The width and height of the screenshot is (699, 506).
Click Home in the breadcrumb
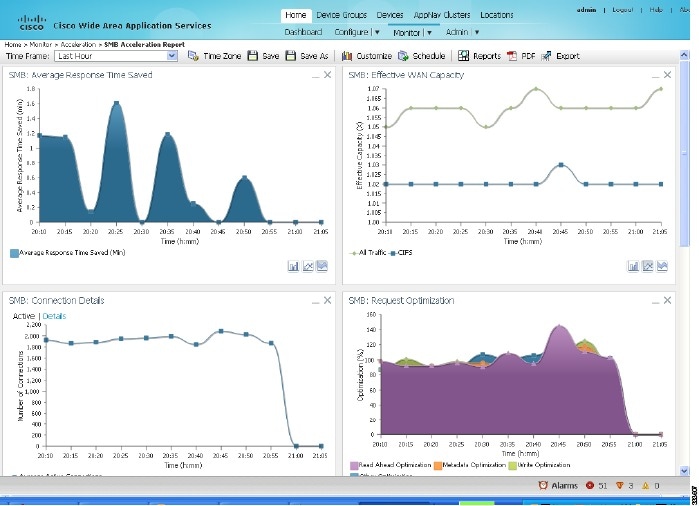pyautogui.click(x=12, y=45)
